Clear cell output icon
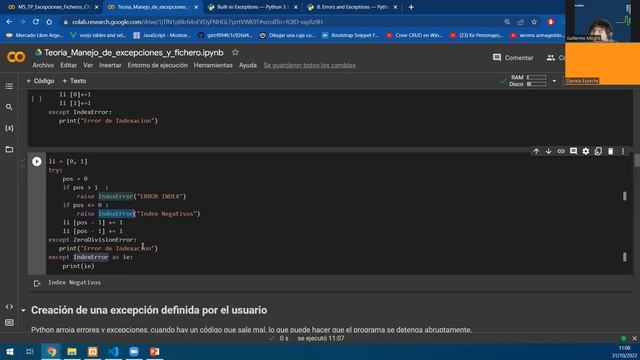The width and height of the screenshot is (640, 360). 37,283
